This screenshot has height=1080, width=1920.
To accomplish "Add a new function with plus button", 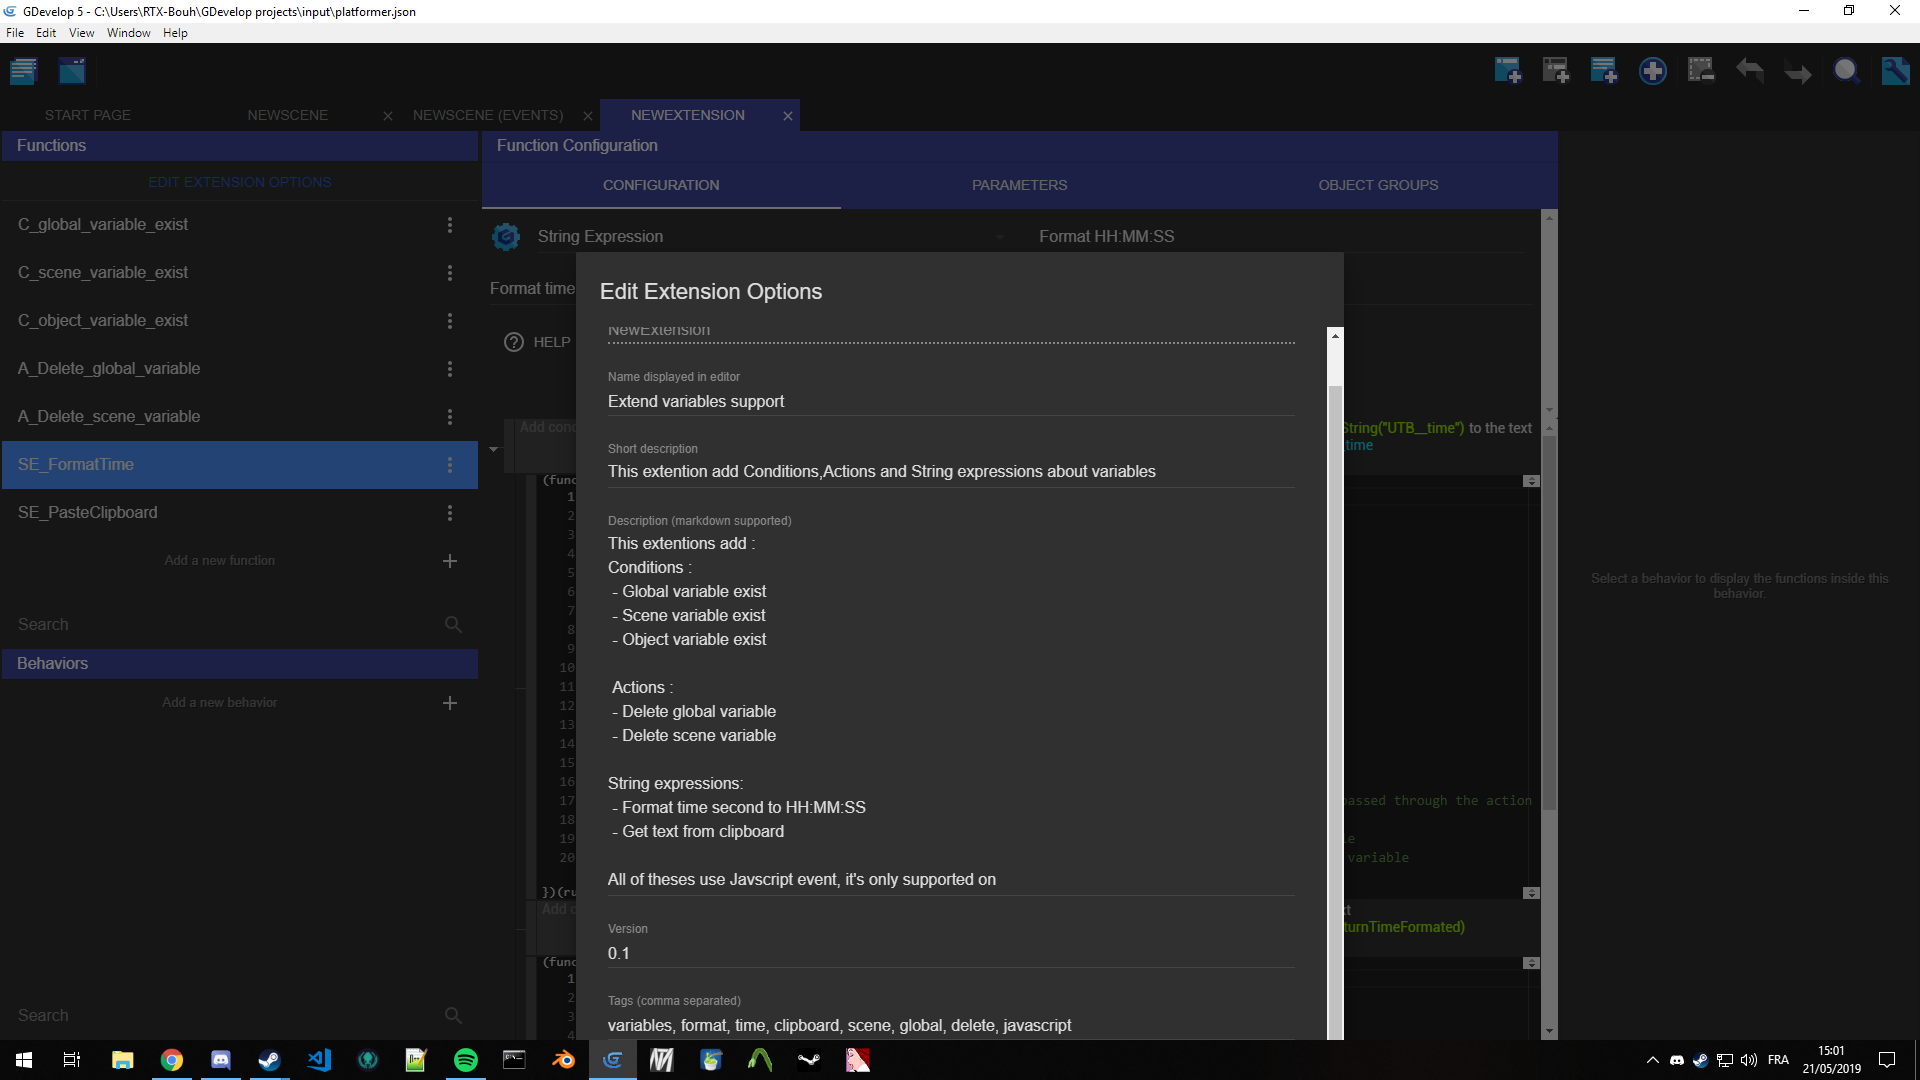I will (450, 561).
